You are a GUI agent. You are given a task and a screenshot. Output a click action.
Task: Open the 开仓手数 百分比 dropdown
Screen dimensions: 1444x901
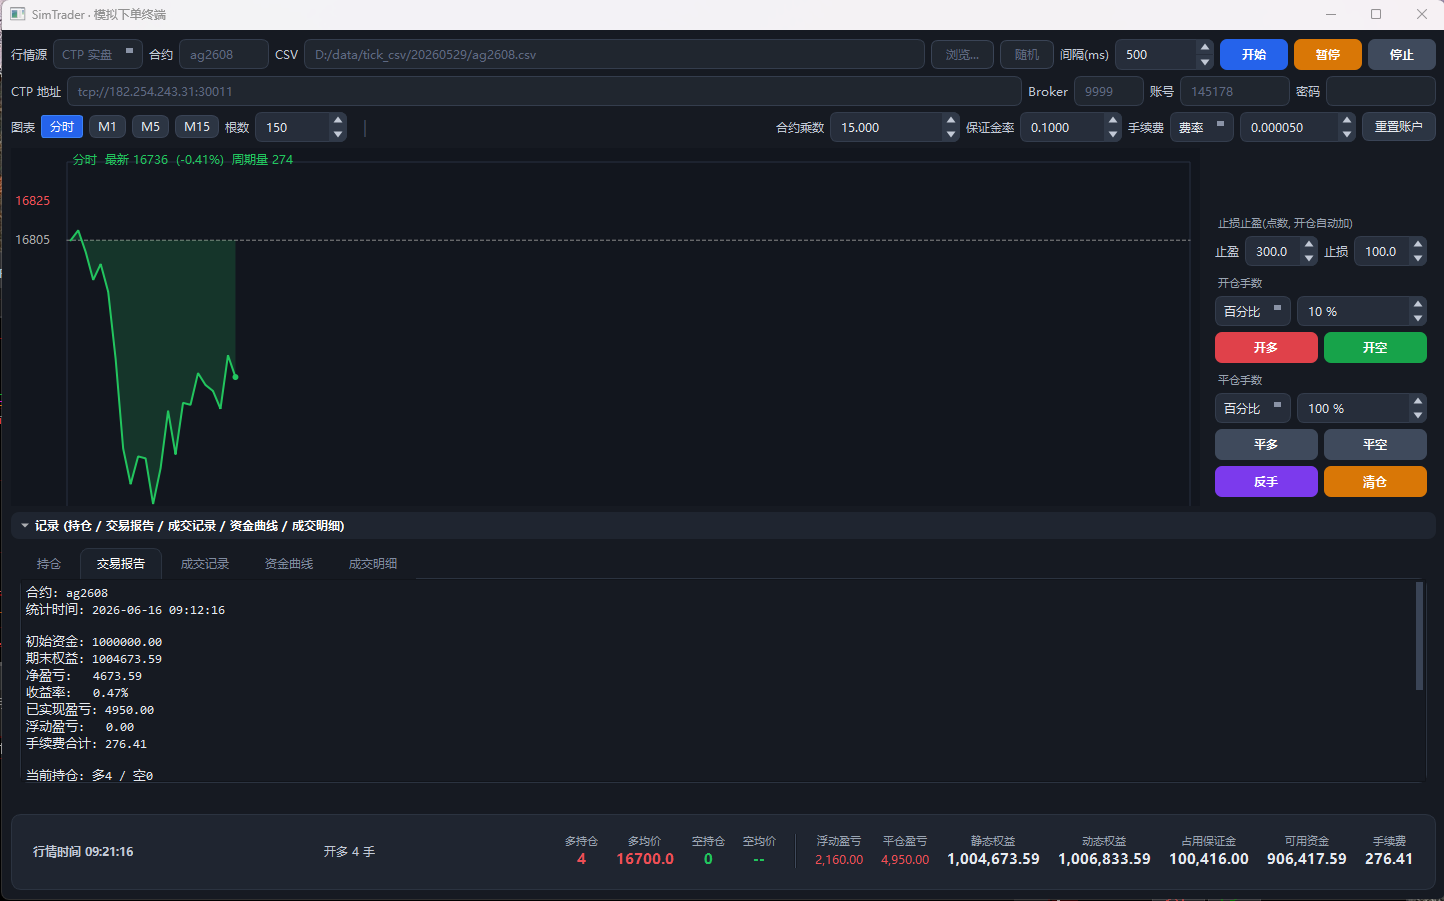pyautogui.click(x=1253, y=311)
